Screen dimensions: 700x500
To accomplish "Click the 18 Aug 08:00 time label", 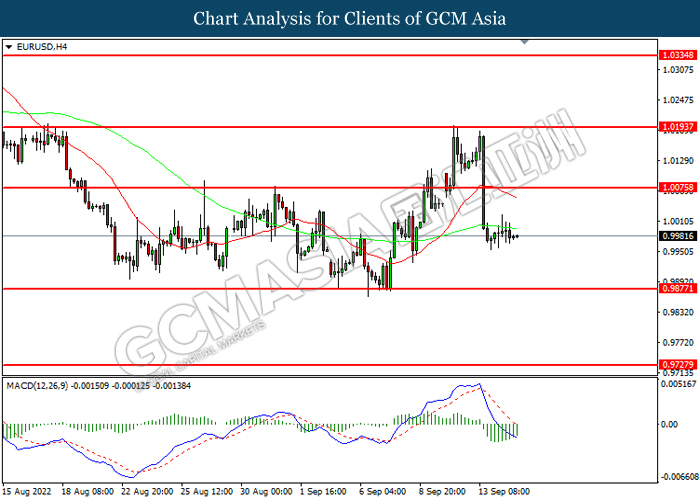I will coord(88,492).
